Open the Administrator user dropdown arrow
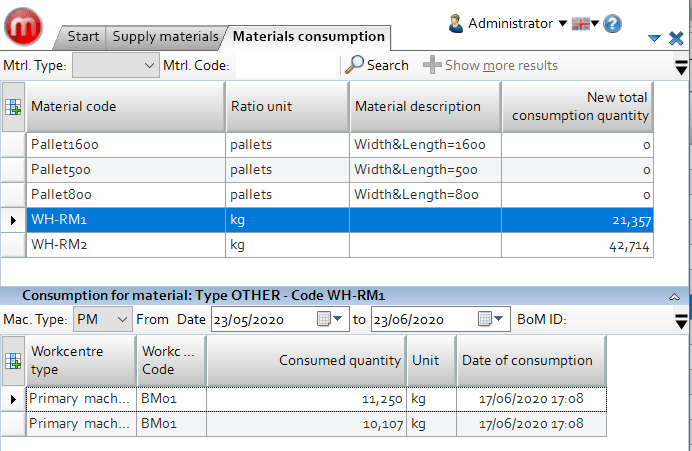The height and width of the screenshot is (451, 692). 563,23
